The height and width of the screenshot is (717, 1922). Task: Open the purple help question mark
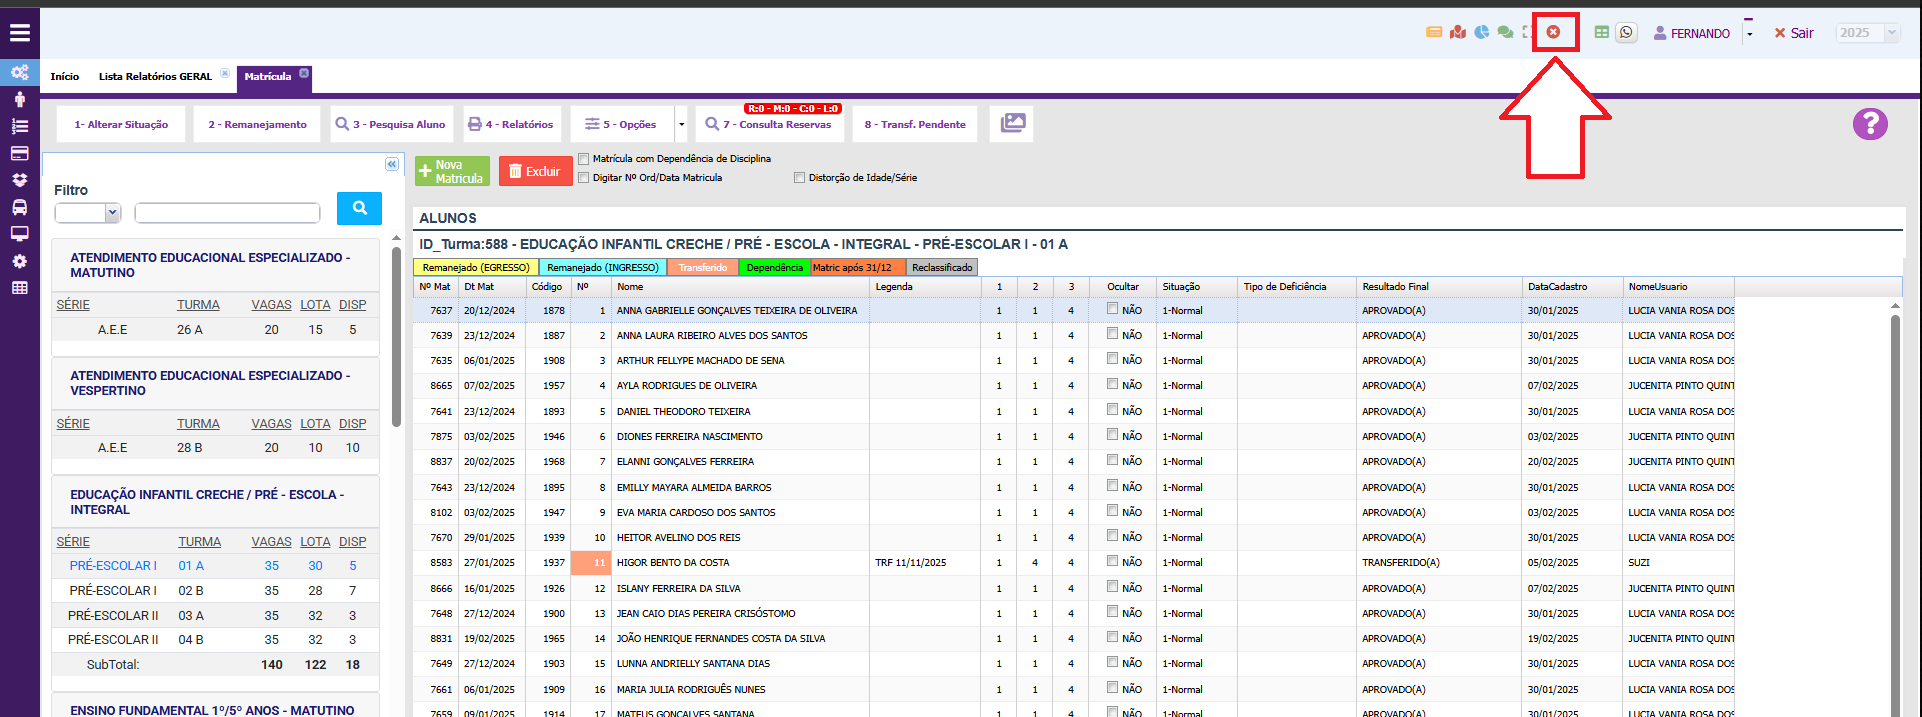point(1869,124)
